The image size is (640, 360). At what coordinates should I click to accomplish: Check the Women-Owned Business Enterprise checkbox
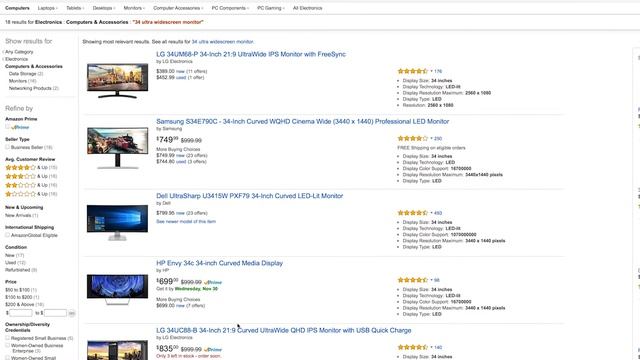coord(7,345)
